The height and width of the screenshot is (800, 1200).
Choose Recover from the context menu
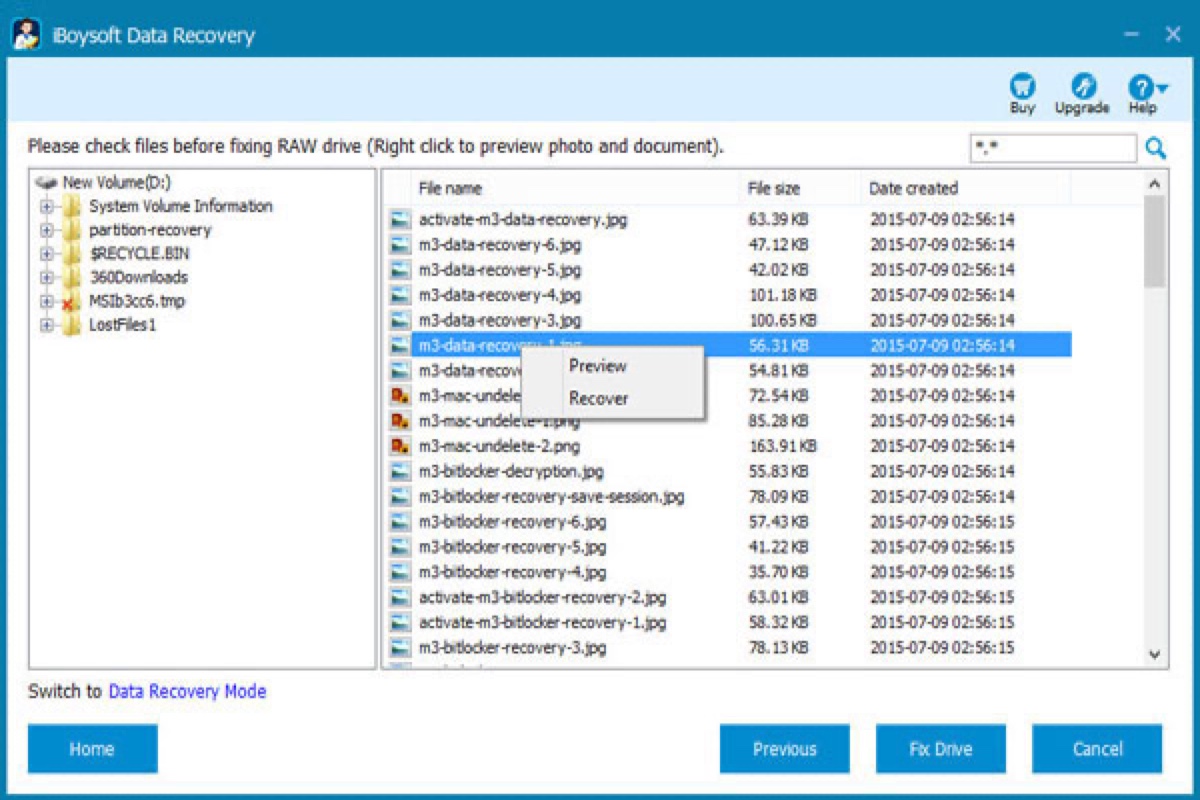tap(598, 398)
